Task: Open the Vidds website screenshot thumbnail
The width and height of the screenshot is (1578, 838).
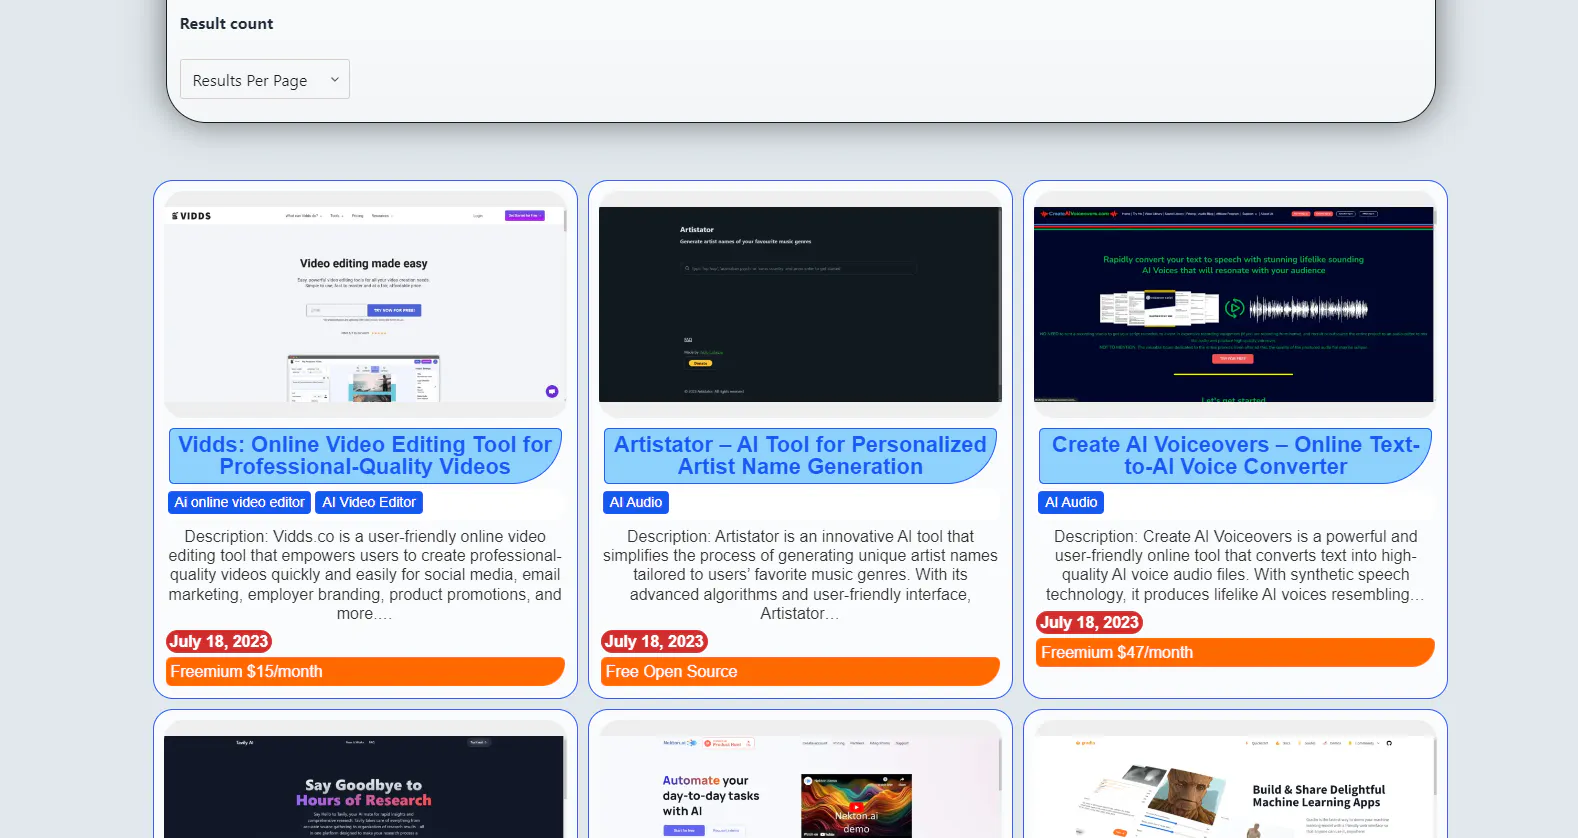Action: pos(365,304)
